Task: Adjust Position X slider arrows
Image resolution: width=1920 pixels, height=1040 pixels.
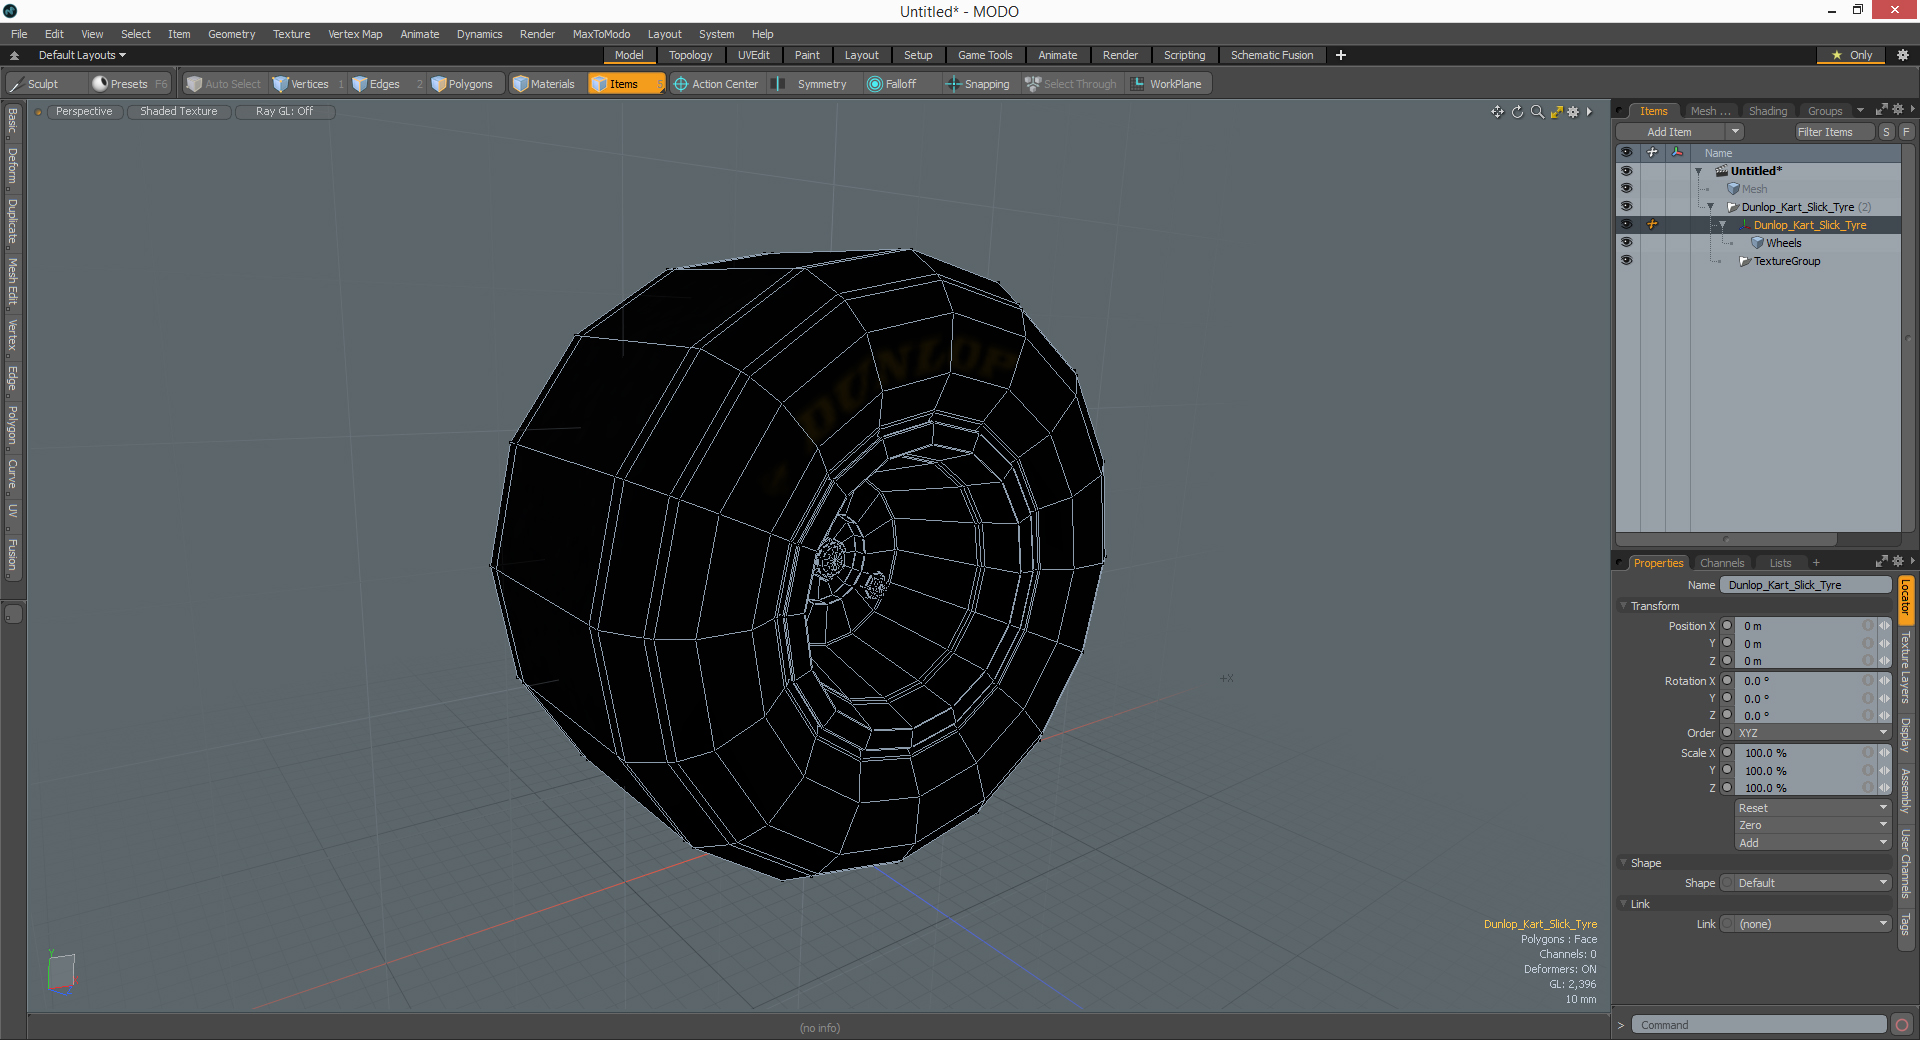Action: (1885, 626)
